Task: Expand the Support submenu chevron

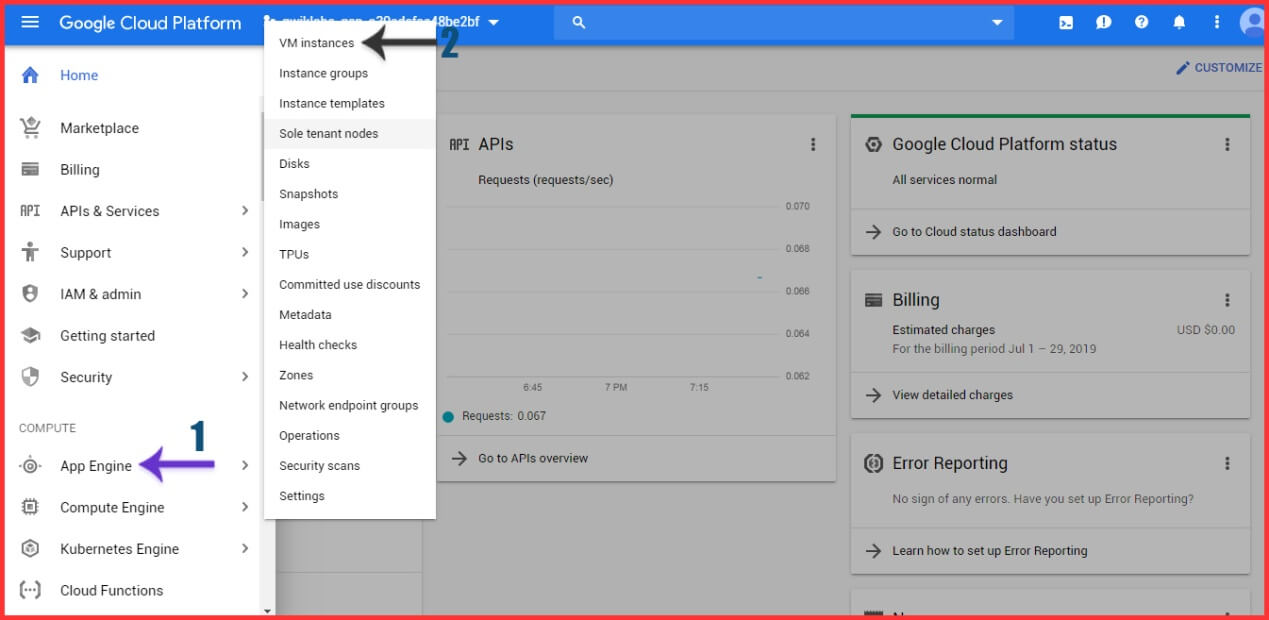Action: [245, 252]
